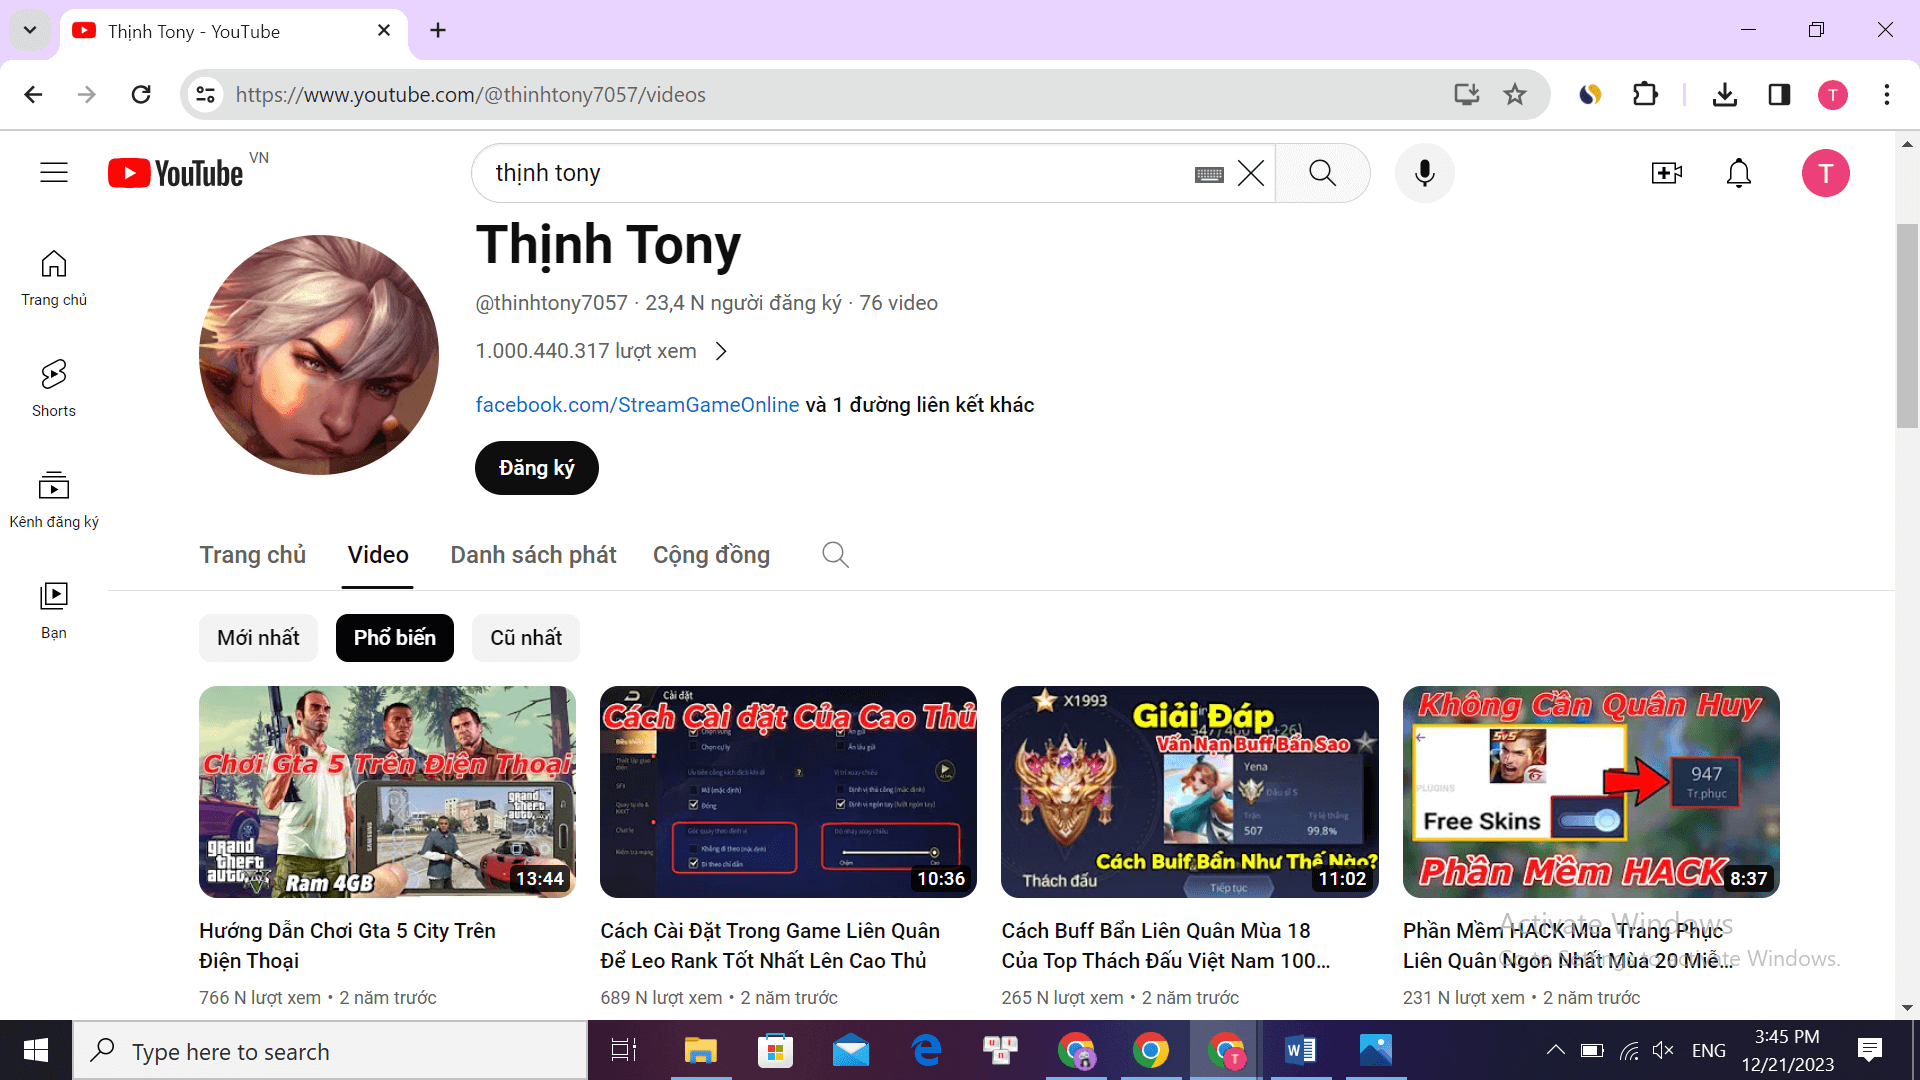Open Shorts from the sidebar

pos(54,389)
